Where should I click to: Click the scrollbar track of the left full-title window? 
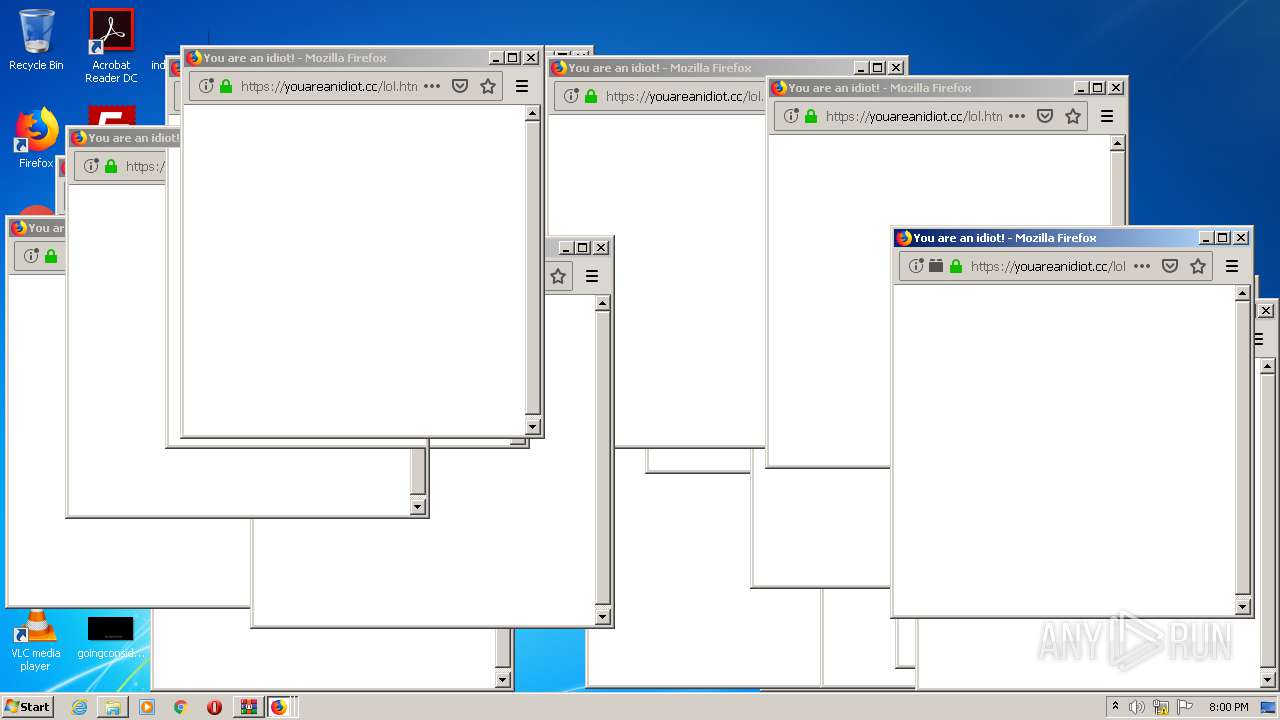[x=533, y=270]
